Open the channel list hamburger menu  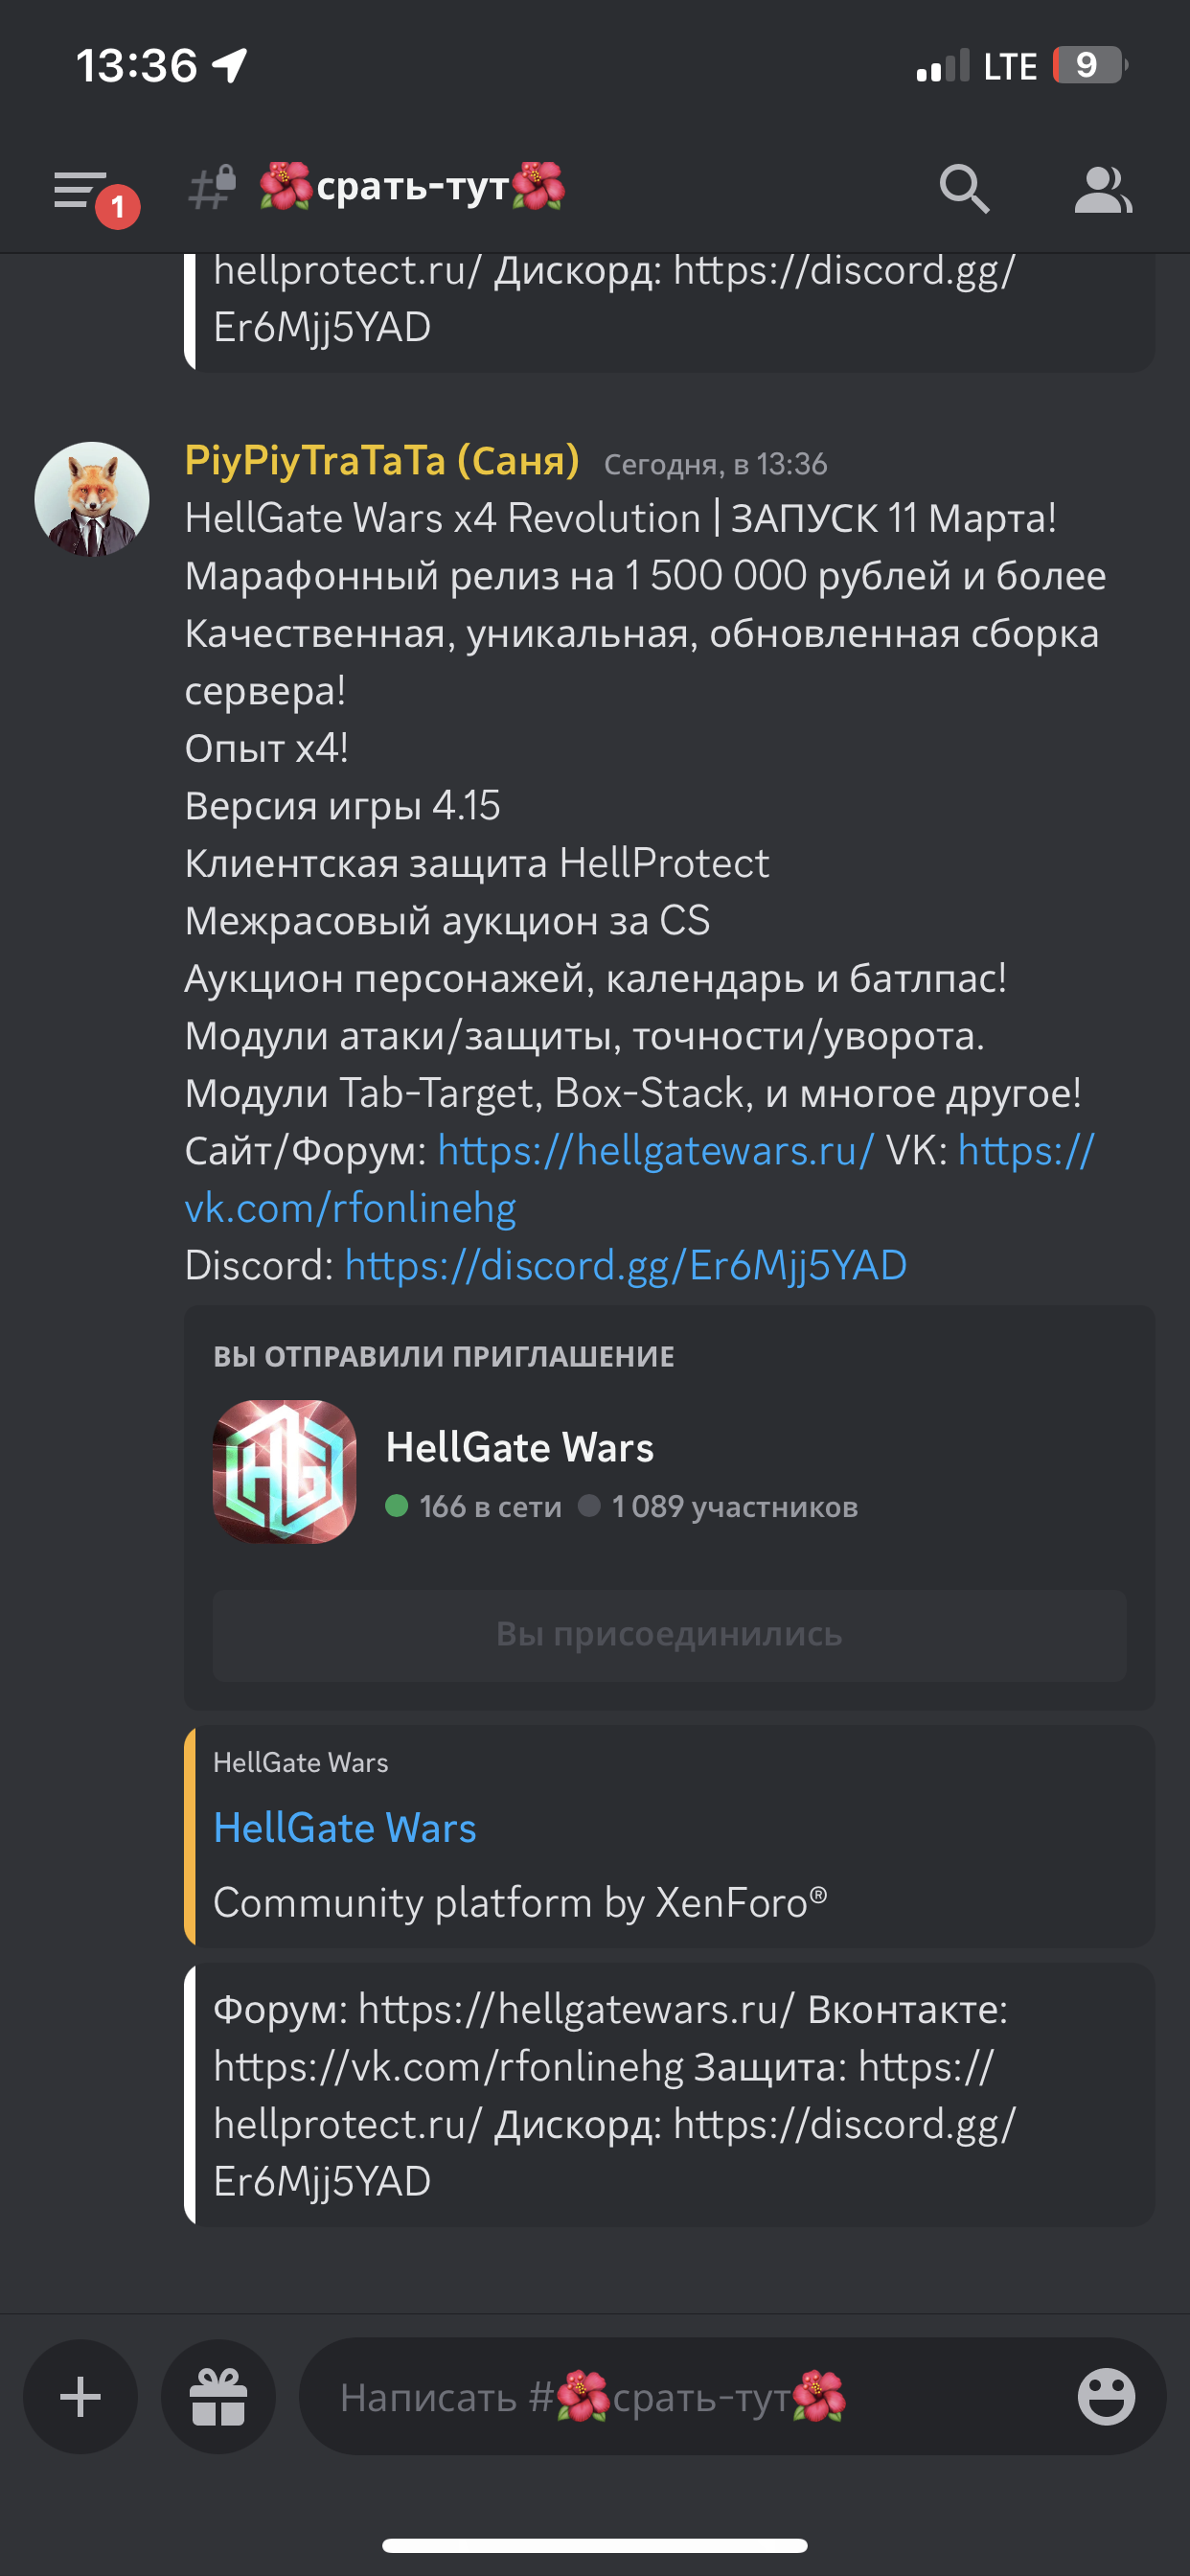(82, 189)
